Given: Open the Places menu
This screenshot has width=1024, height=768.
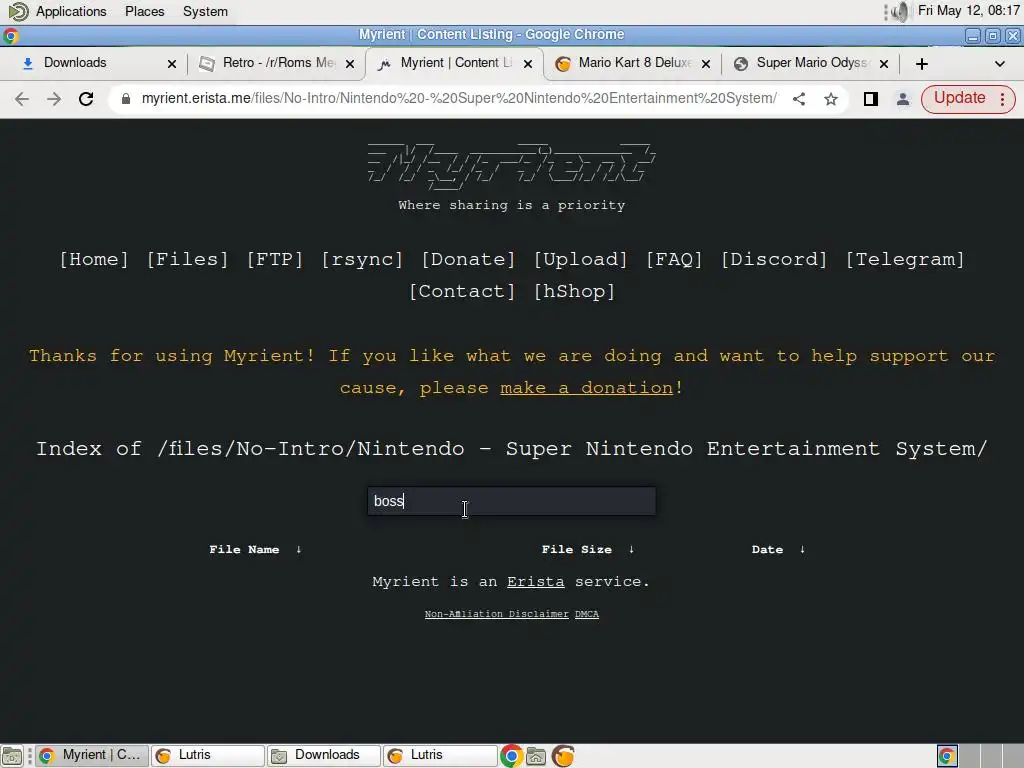Looking at the screenshot, I should coord(144,12).
